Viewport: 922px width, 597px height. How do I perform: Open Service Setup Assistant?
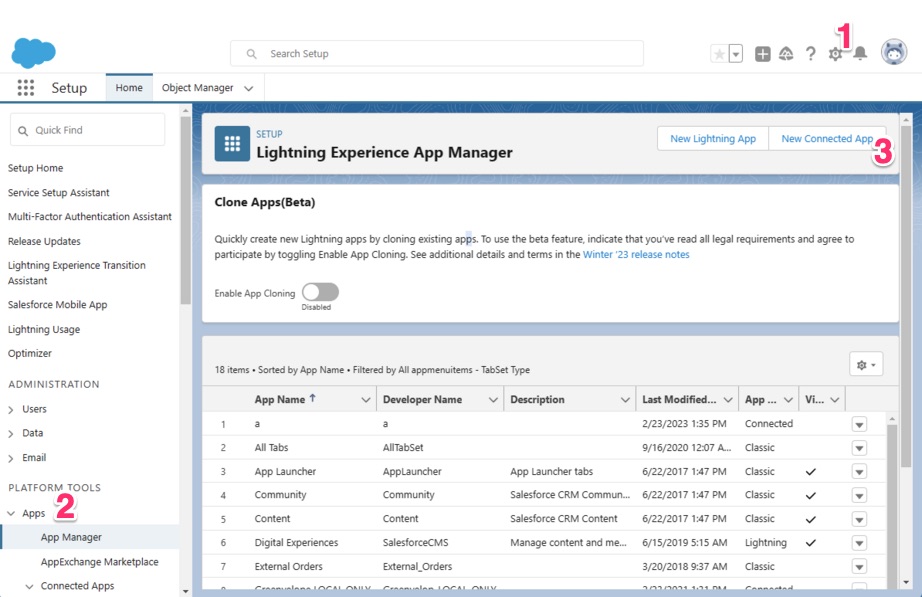pyautogui.click(x=58, y=193)
